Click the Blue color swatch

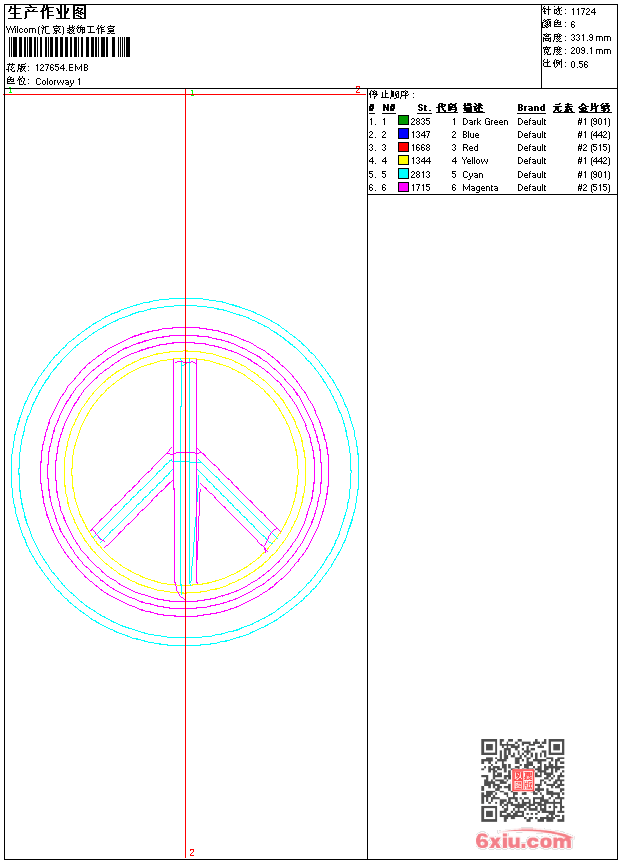[403, 134]
